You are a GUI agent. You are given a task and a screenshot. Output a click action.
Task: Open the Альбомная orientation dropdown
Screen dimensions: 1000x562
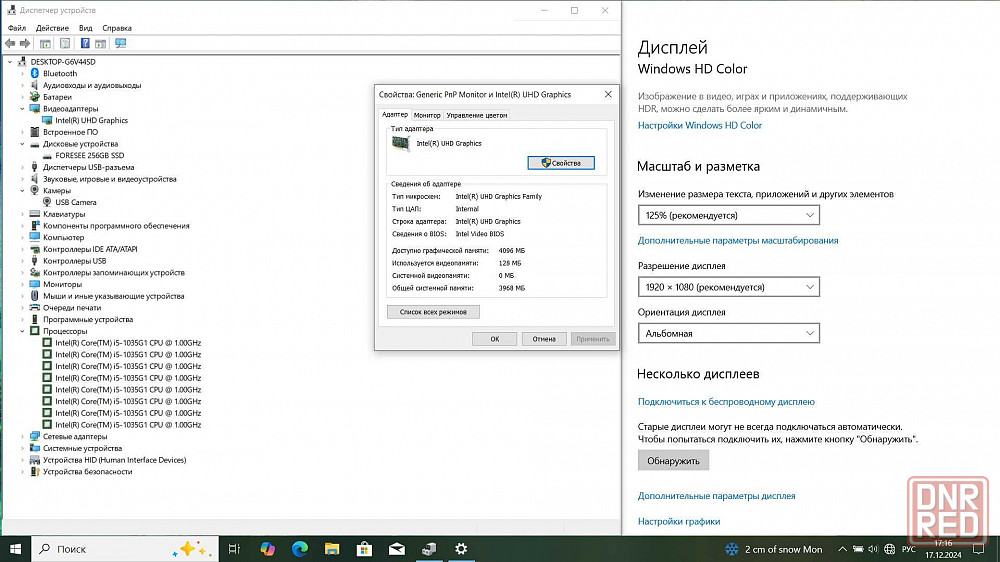728,333
